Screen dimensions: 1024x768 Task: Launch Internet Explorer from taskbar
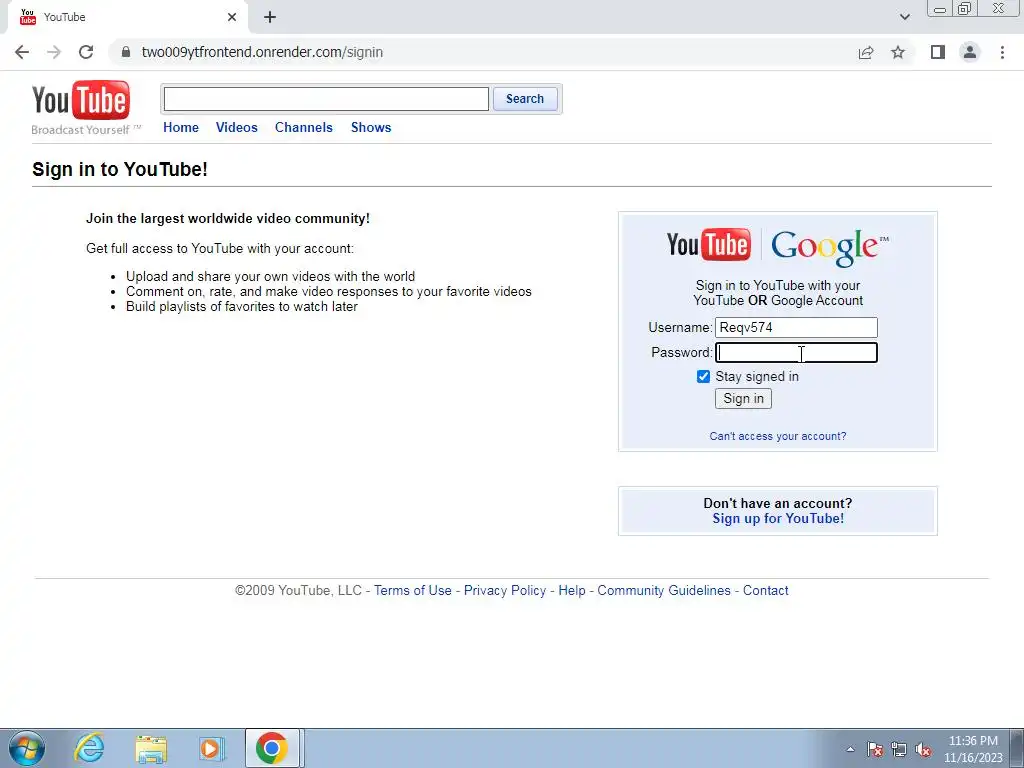click(88, 748)
